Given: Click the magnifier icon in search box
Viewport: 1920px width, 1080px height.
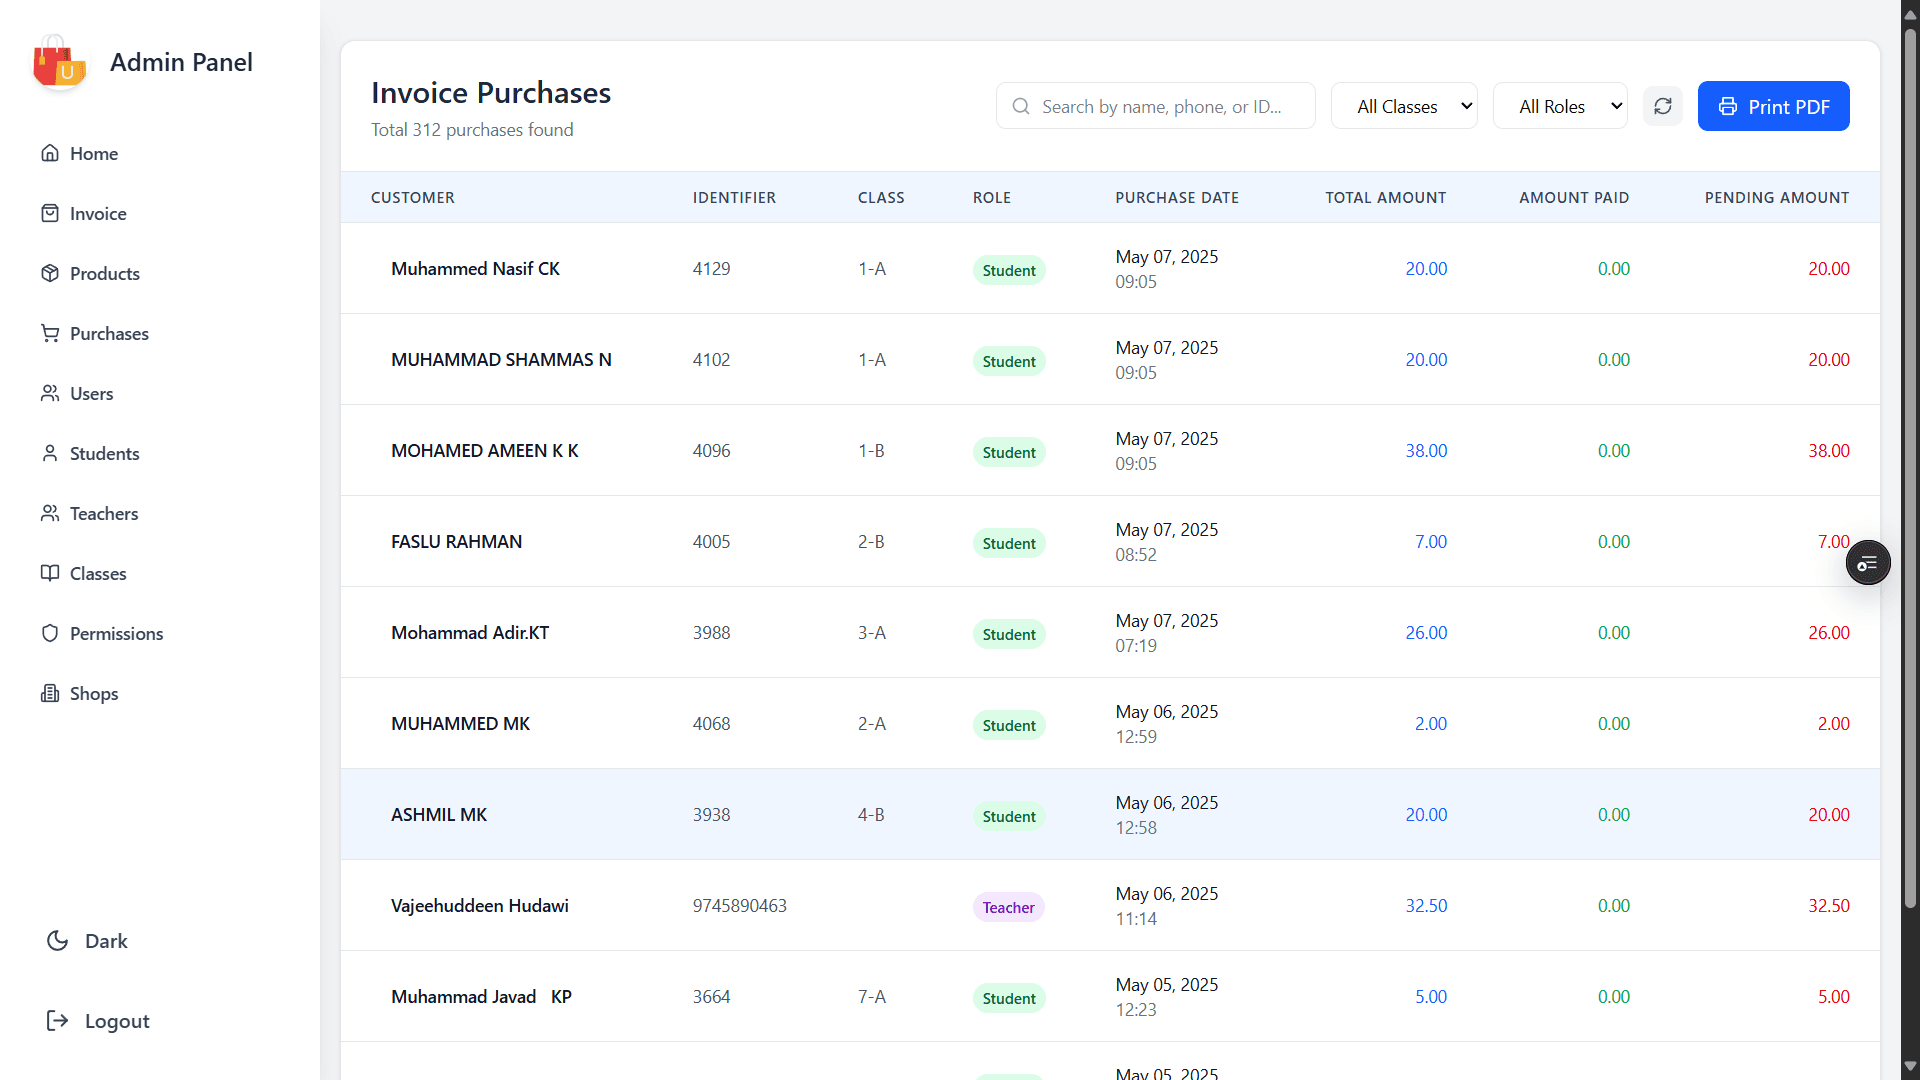Looking at the screenshot, I should coord(1021,106).
